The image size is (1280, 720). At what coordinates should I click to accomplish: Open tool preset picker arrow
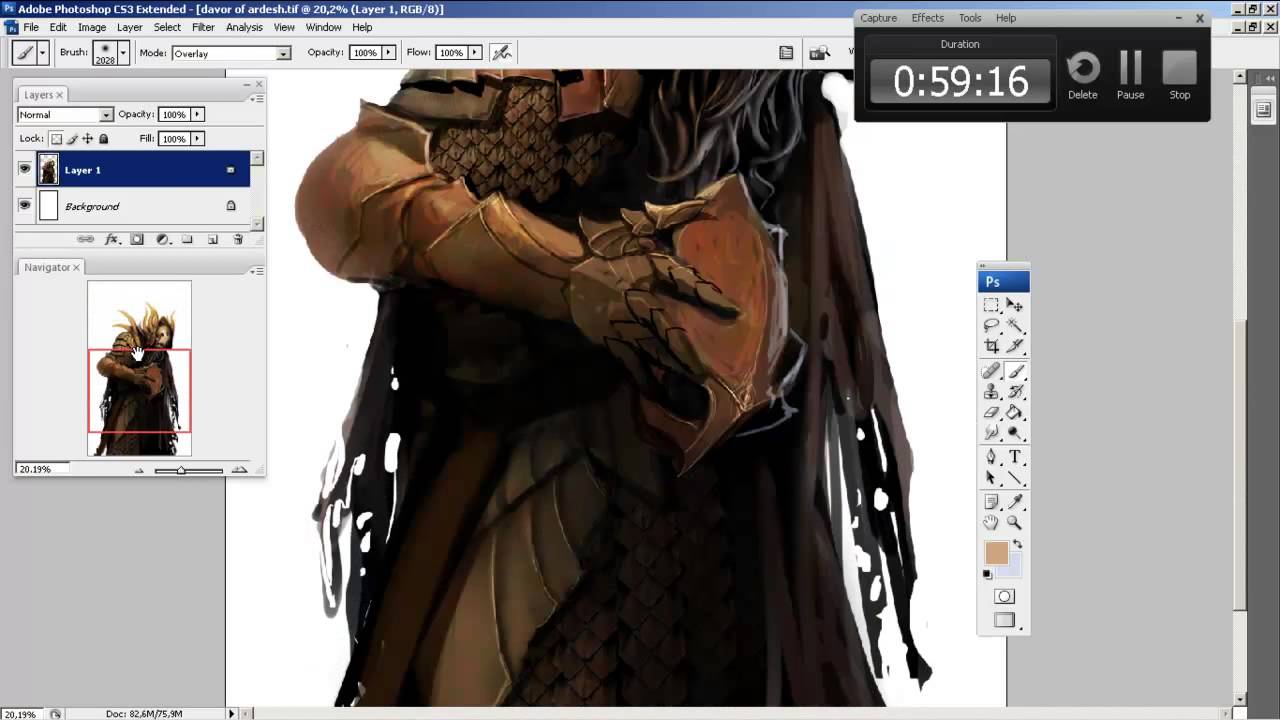click(x=43, y=53)
